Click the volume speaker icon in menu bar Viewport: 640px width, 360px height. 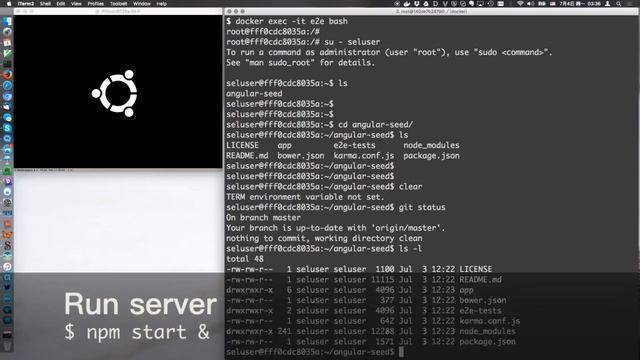point(530,4)
